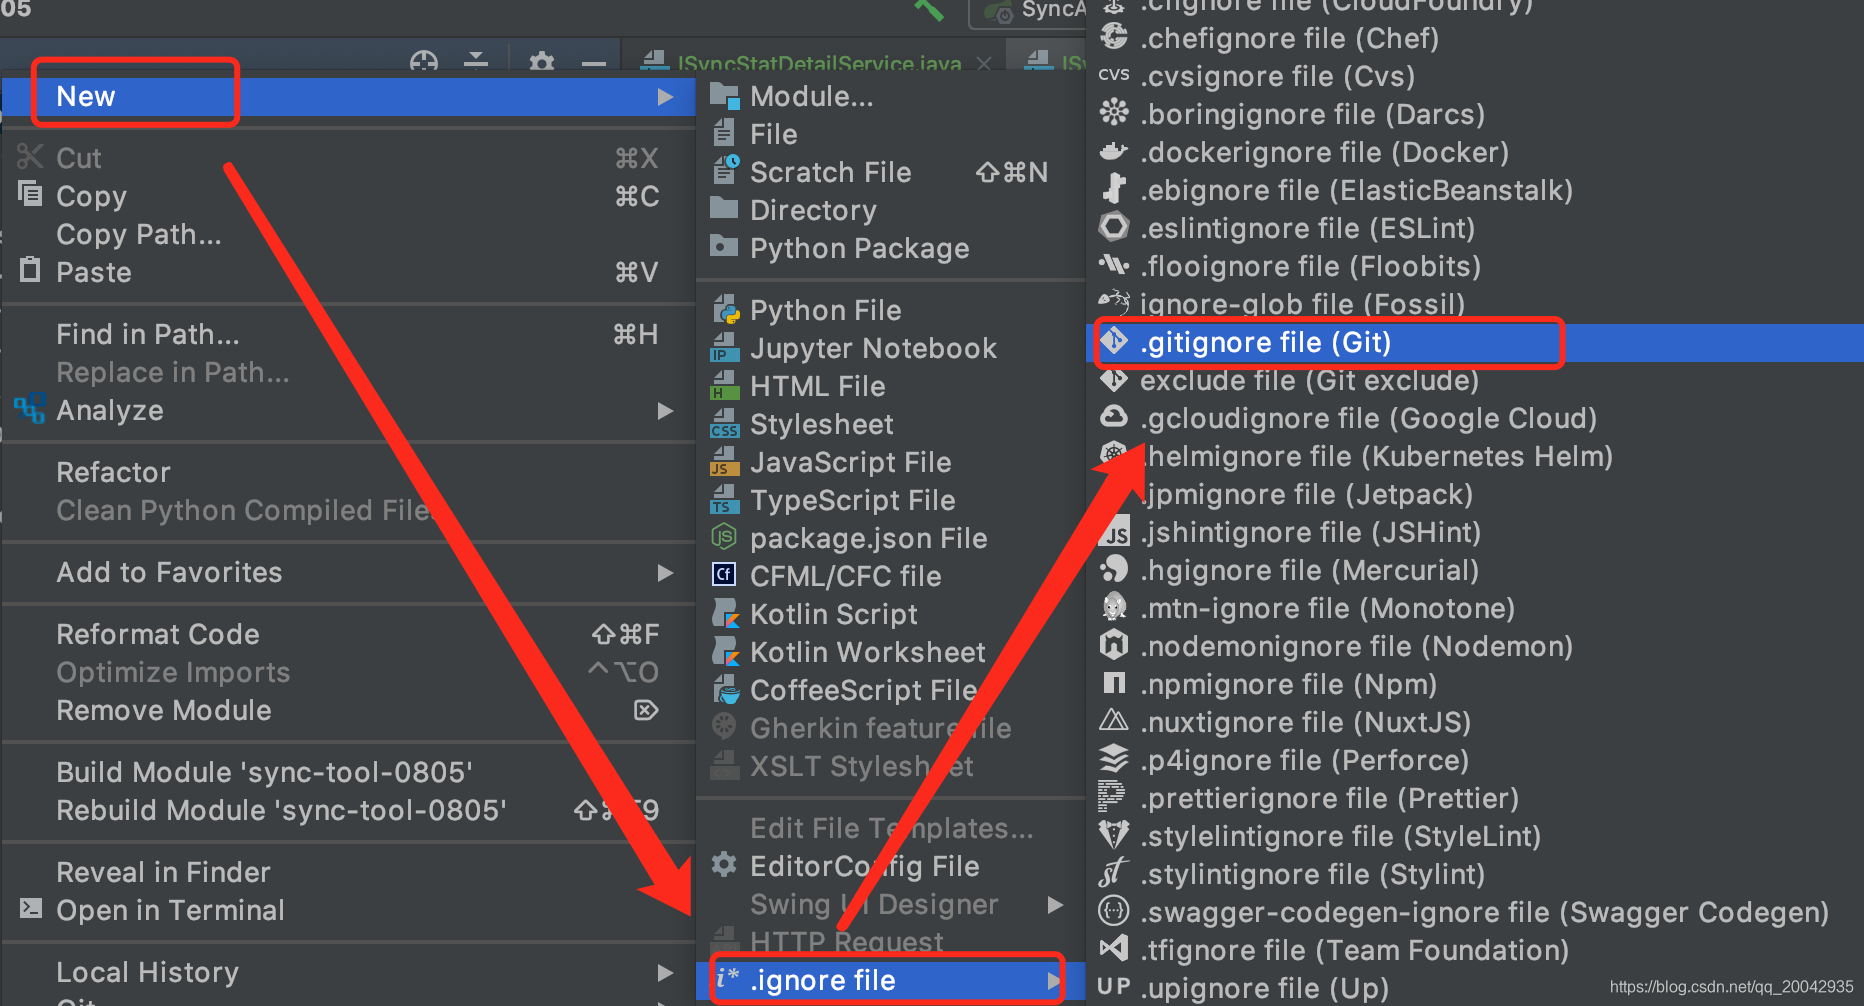Image resolution: width=1864 pixels, height=1006 pixels.
Task: Click the Docker whale icon for .dockerignore
Action: coord(1114,152)
